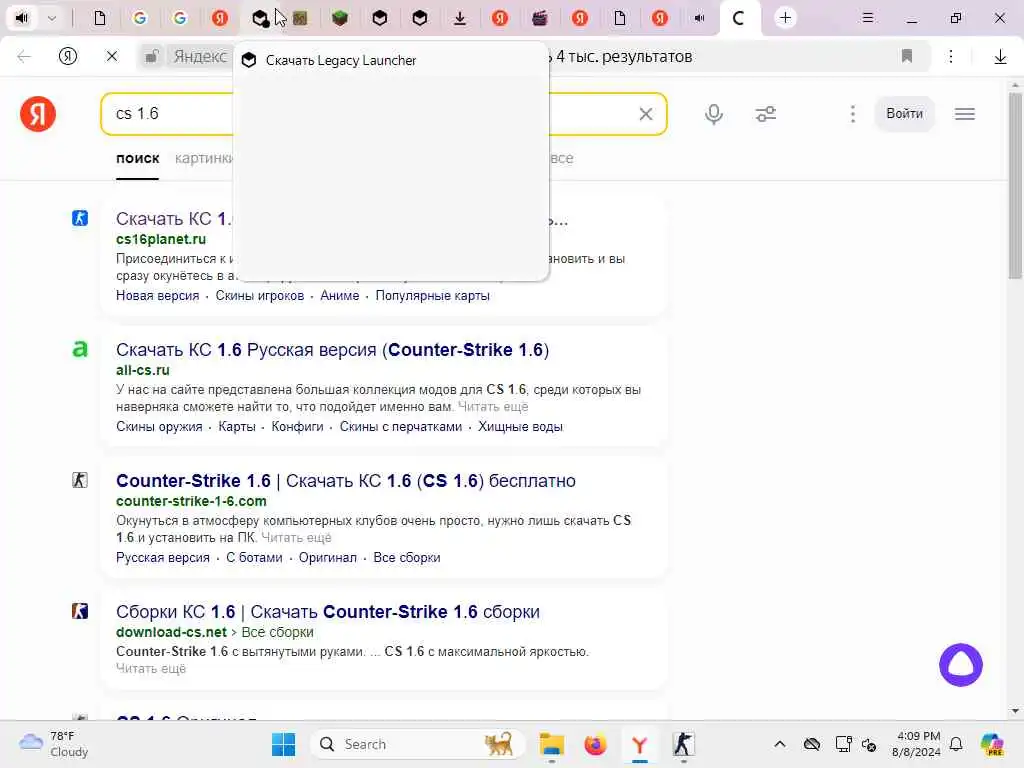The image size is (1024, 768).
Task: Open Yandex home from the toolbar Я button
Action: click(x=68, y=56)
